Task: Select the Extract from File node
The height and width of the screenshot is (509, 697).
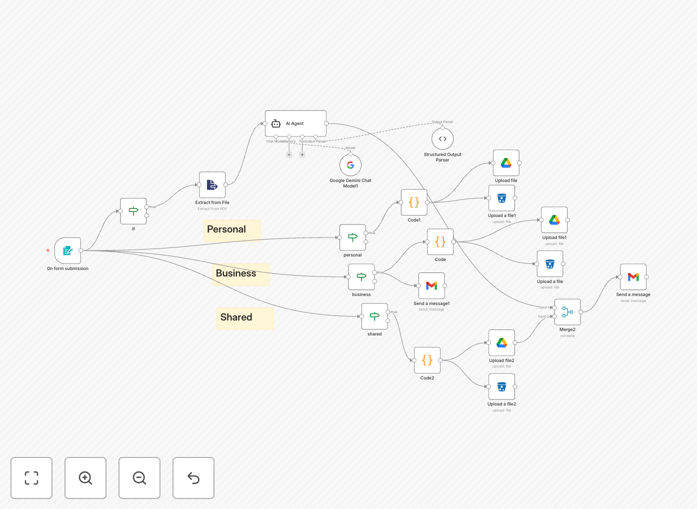Action: pyautogui.click(x=212, y=184)
